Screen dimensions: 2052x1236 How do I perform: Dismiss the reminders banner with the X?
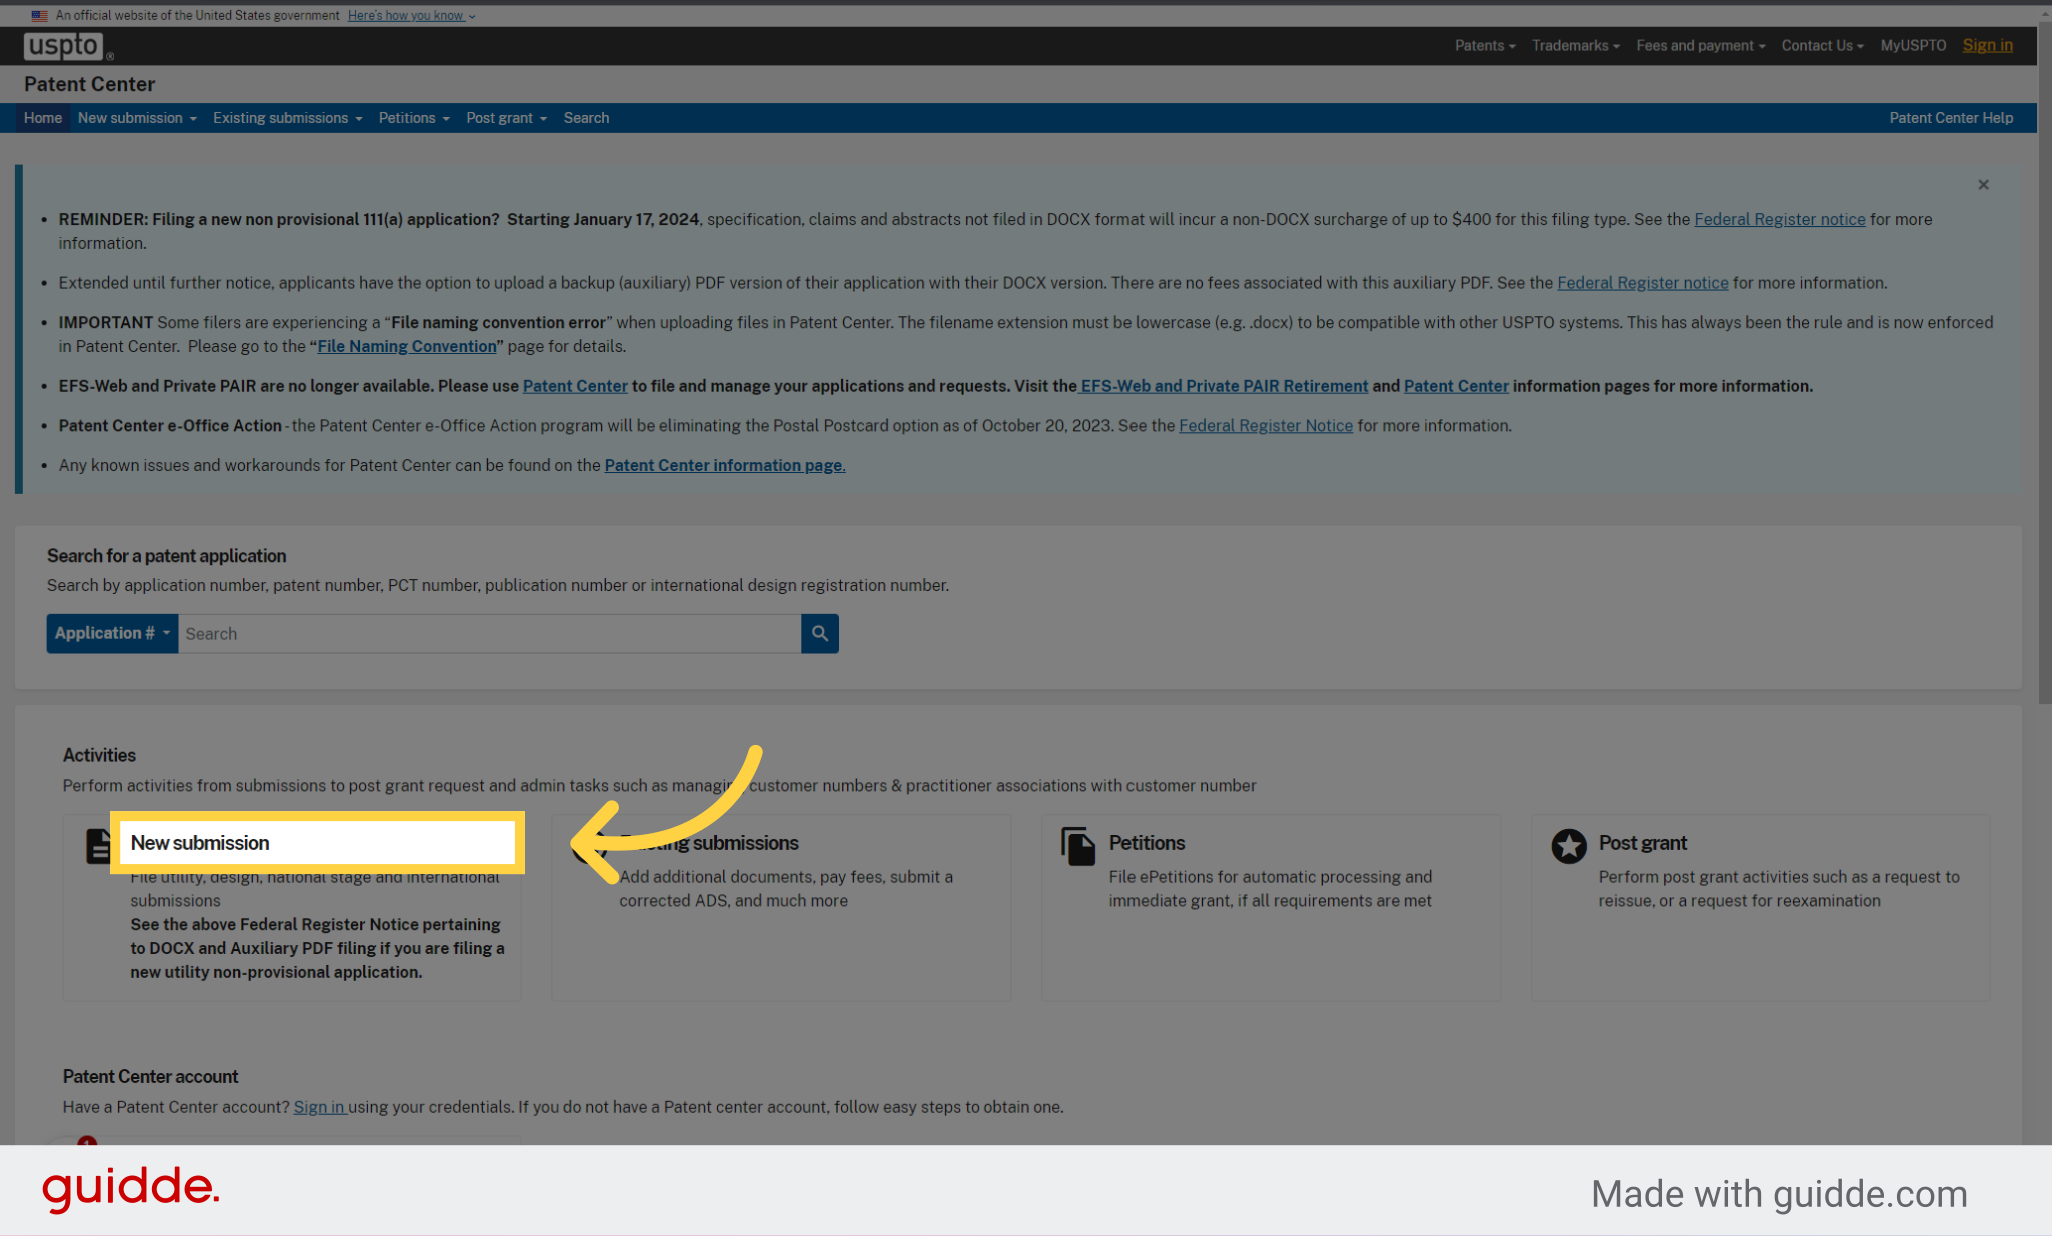point(1983,185)
